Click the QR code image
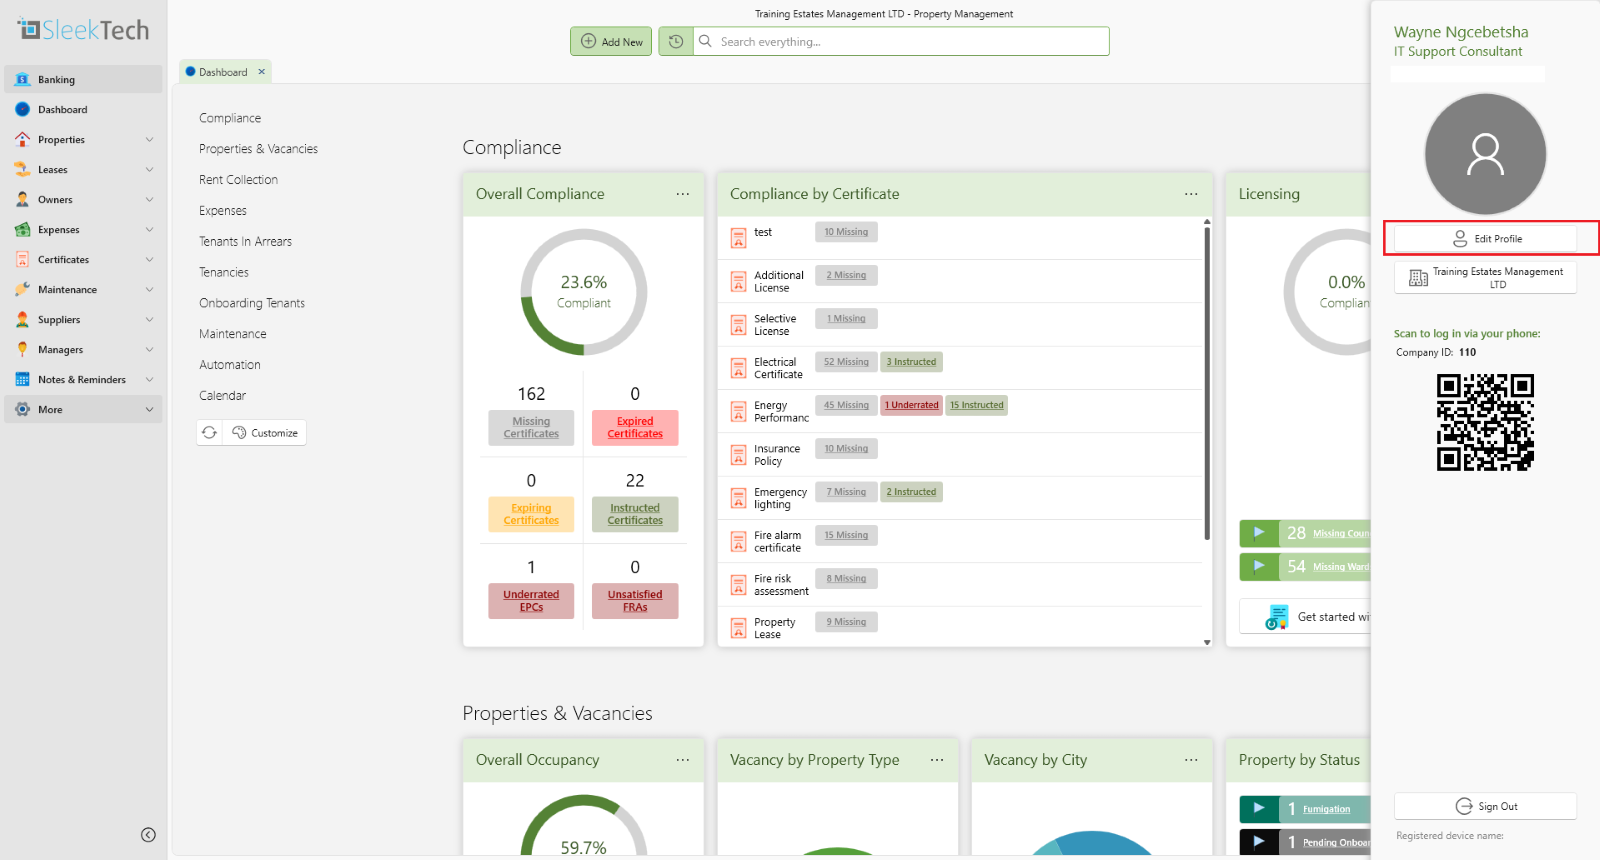The height and width of the screenshot is (860, 1600). [x=1485, y=422]
